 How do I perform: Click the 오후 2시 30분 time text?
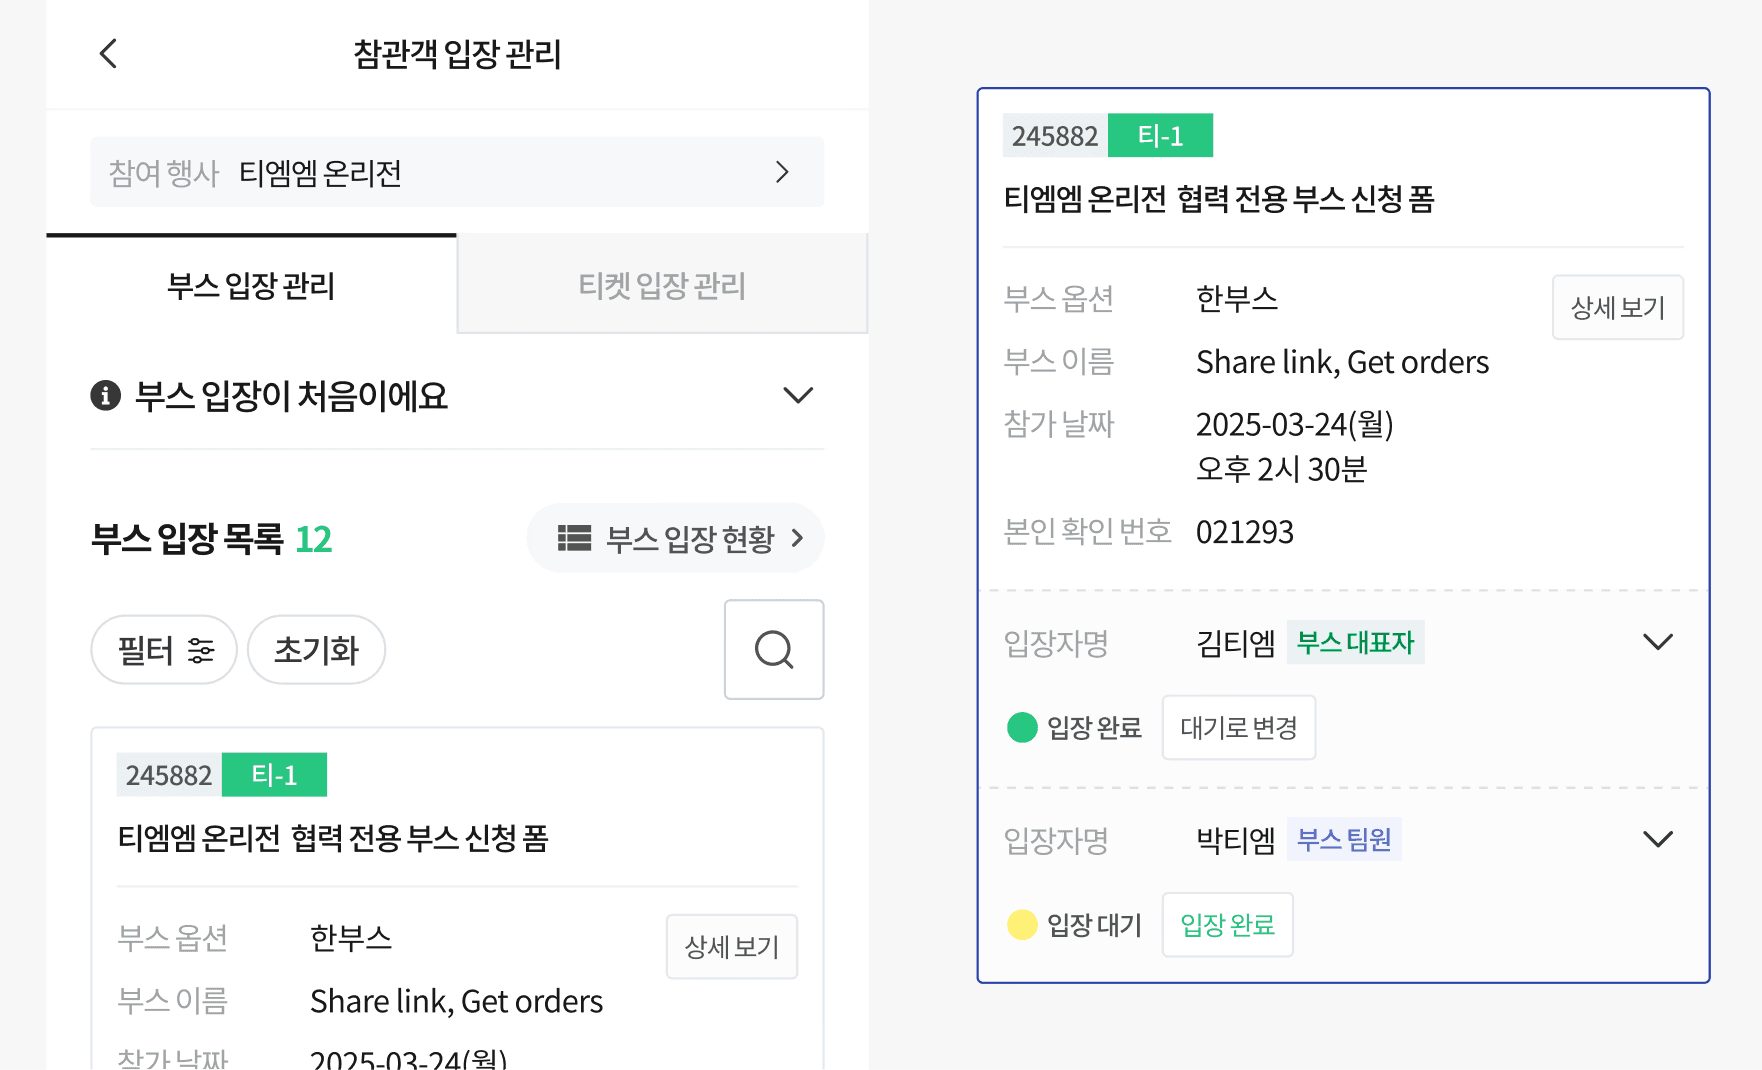pyautogui.click(x=1282, y=469)
